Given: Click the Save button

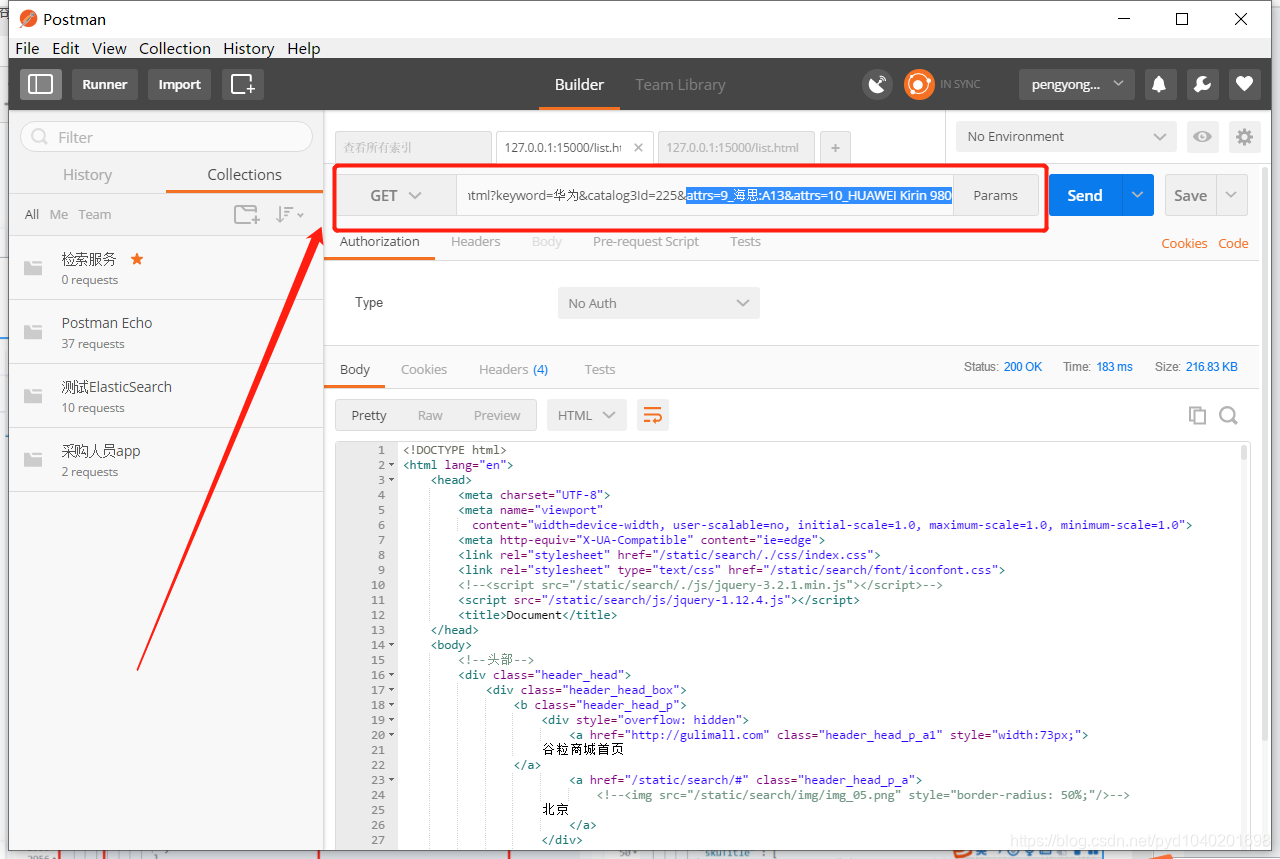Looking at the screenshot, I should tap(1190, 195).
